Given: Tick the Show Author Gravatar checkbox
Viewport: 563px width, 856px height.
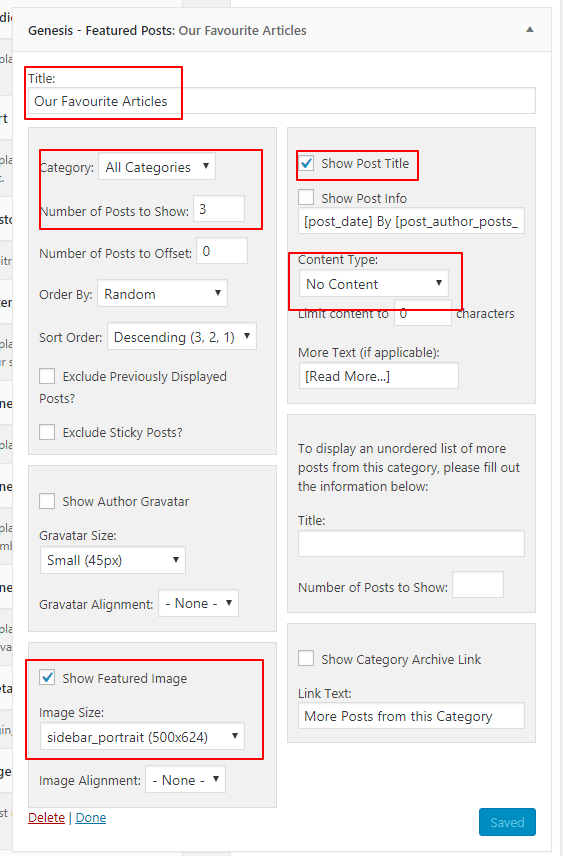Looking at the screenshot, I should click(47, 501).
